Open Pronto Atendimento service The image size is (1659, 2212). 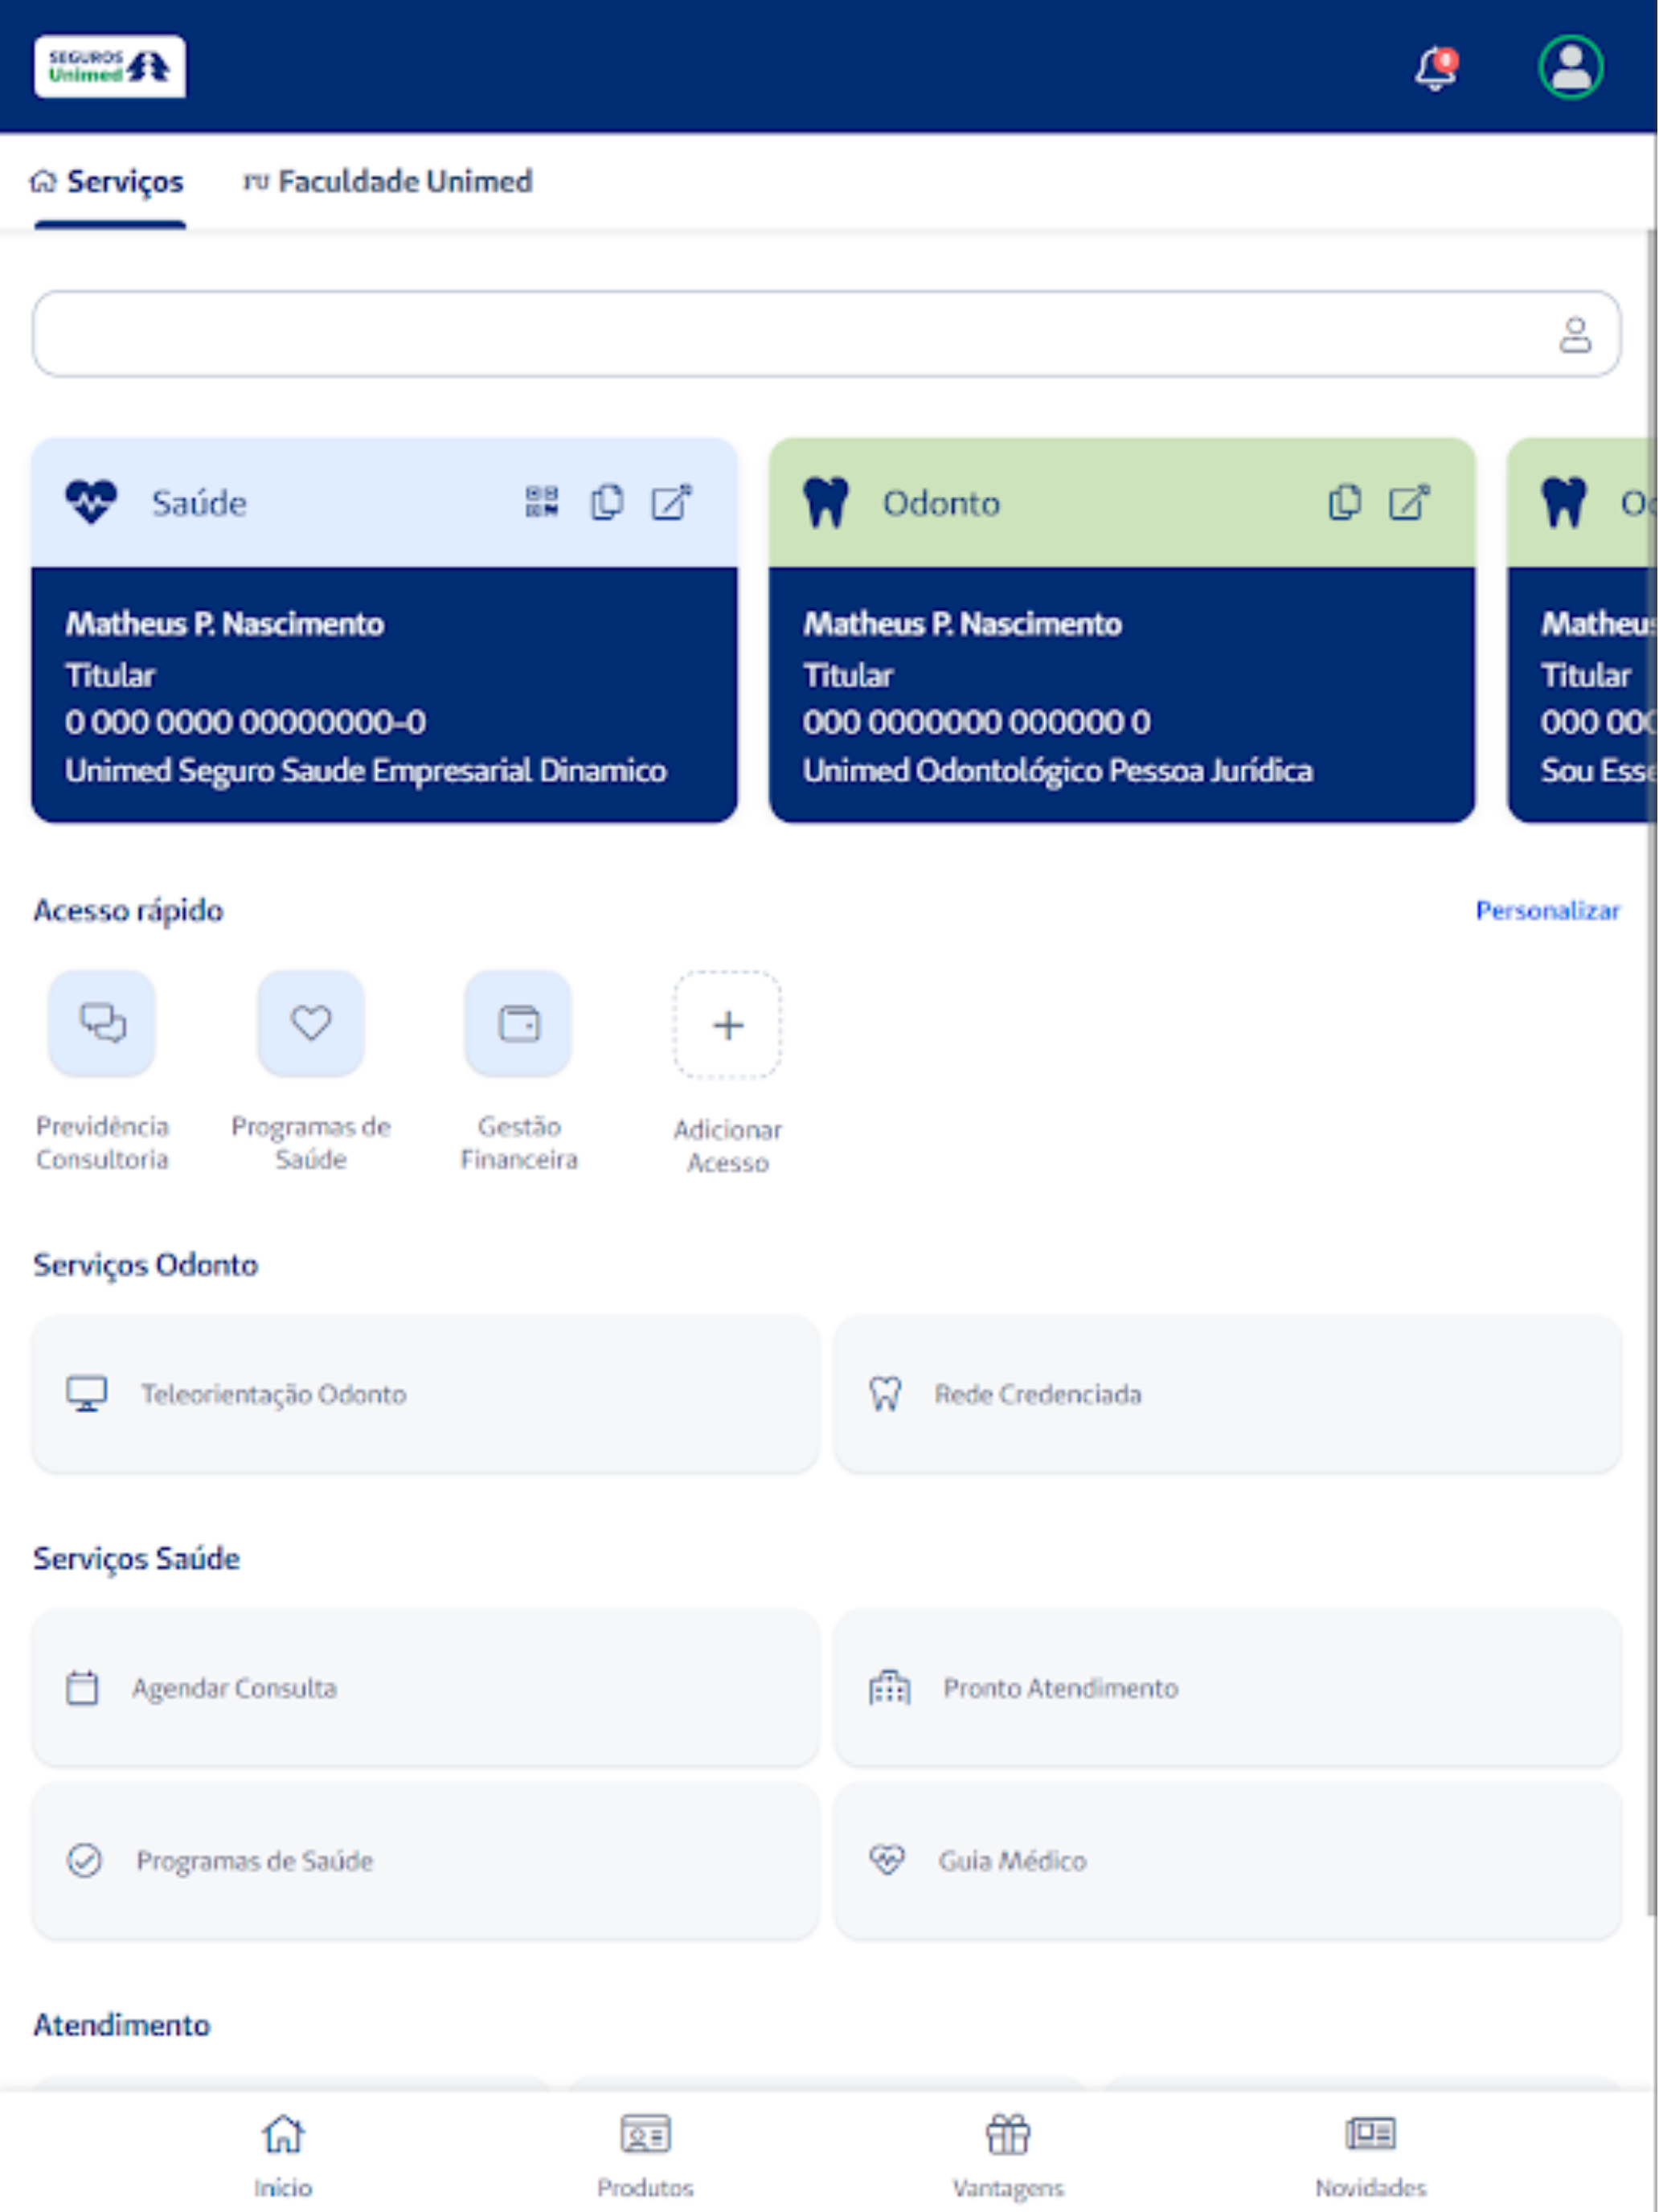(x=1228, y=1688)
